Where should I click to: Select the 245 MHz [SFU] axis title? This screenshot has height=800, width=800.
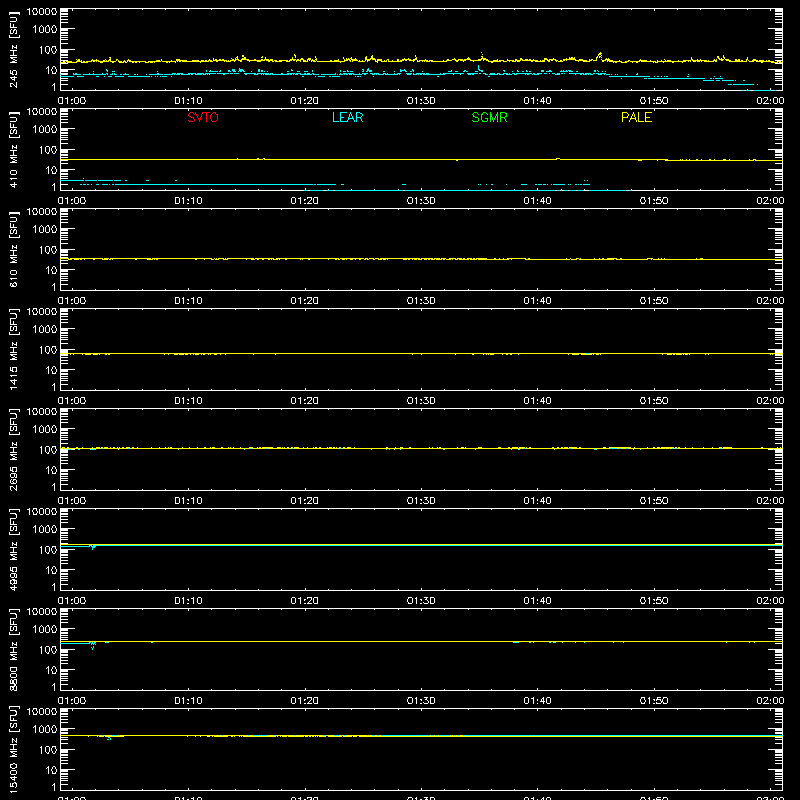click(14, 49)
